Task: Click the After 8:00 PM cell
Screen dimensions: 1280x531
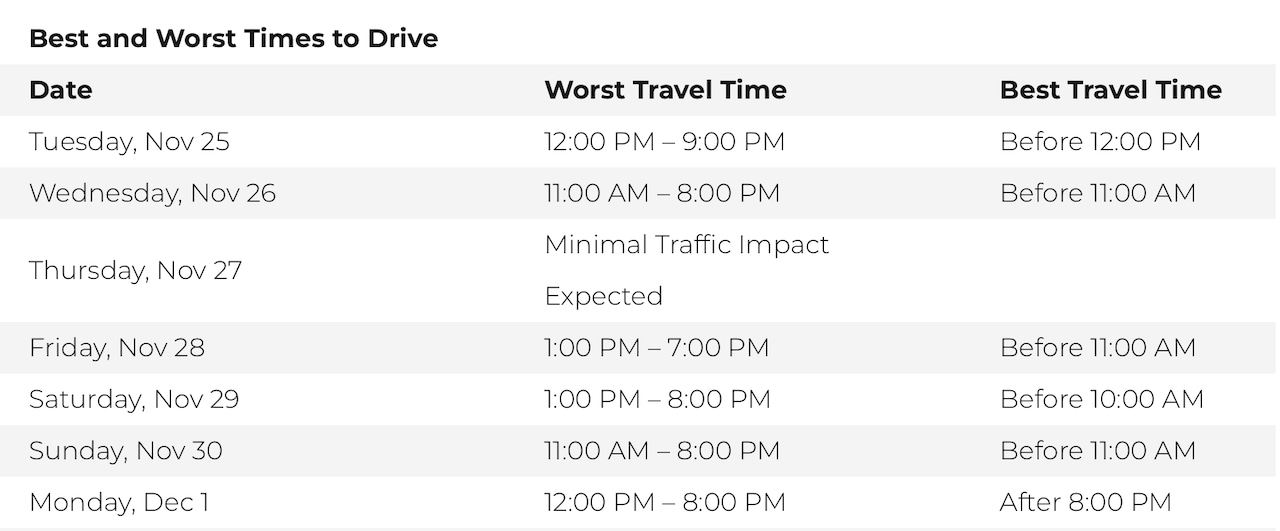Action: [x=1085, y=502]
